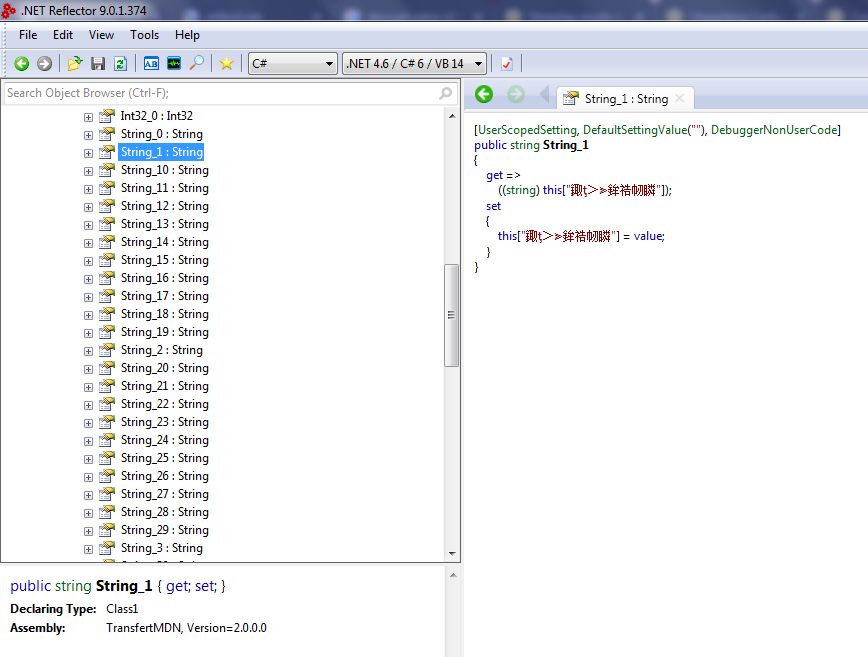Click property icon of String_15 row
This screenshot has height=657, width=868.
click(x=107, y=260)
